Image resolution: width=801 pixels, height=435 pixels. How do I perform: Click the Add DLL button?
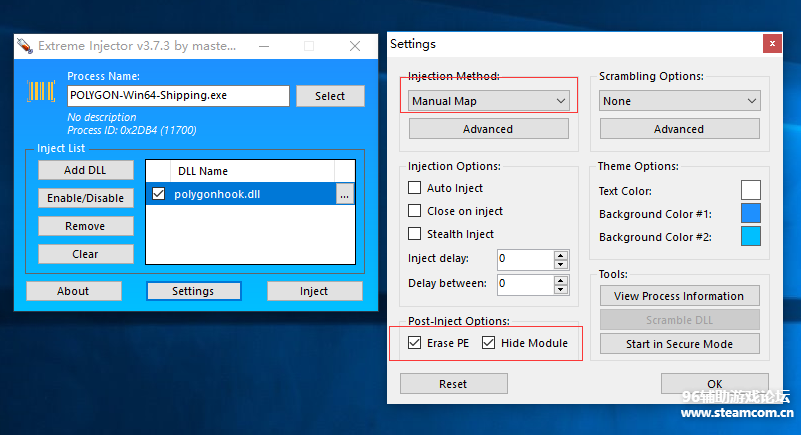(x=85, y=170)
